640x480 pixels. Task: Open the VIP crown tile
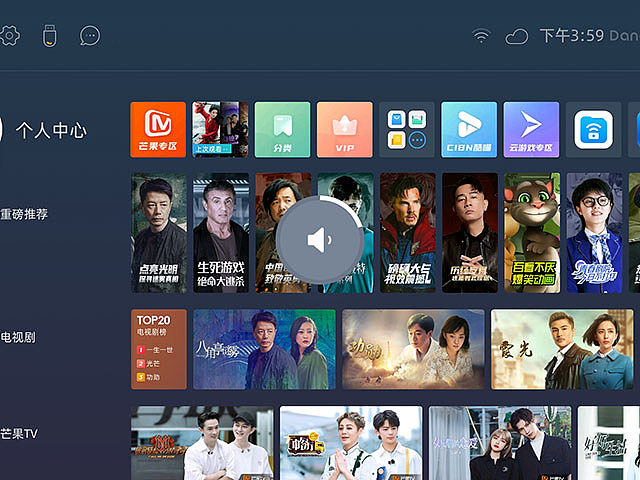pyautogui.click(x=344, y=129)
